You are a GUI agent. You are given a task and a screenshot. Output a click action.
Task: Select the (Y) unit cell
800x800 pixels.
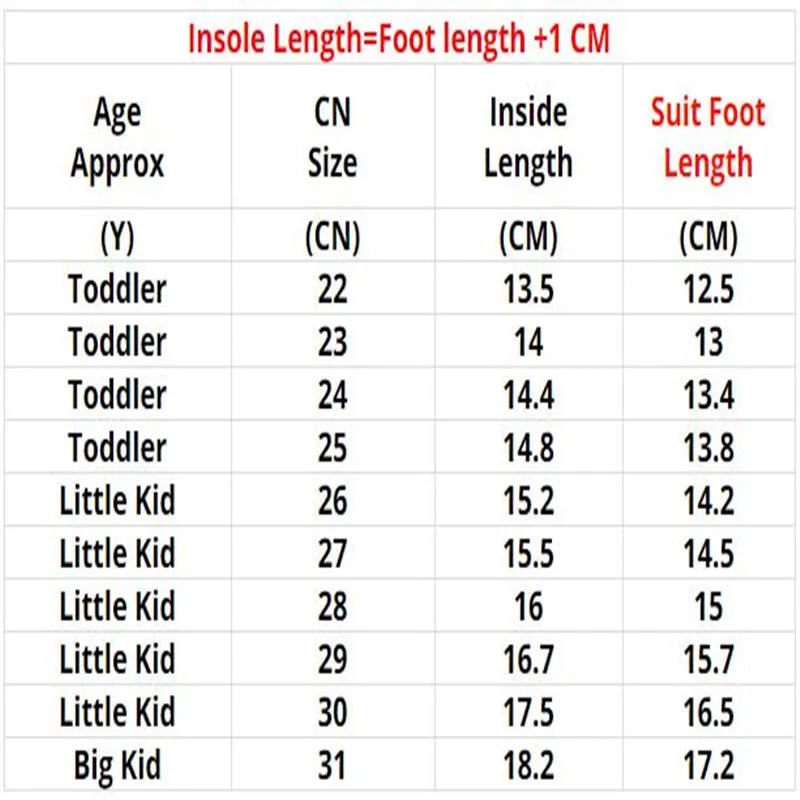[x=117, y=237]
